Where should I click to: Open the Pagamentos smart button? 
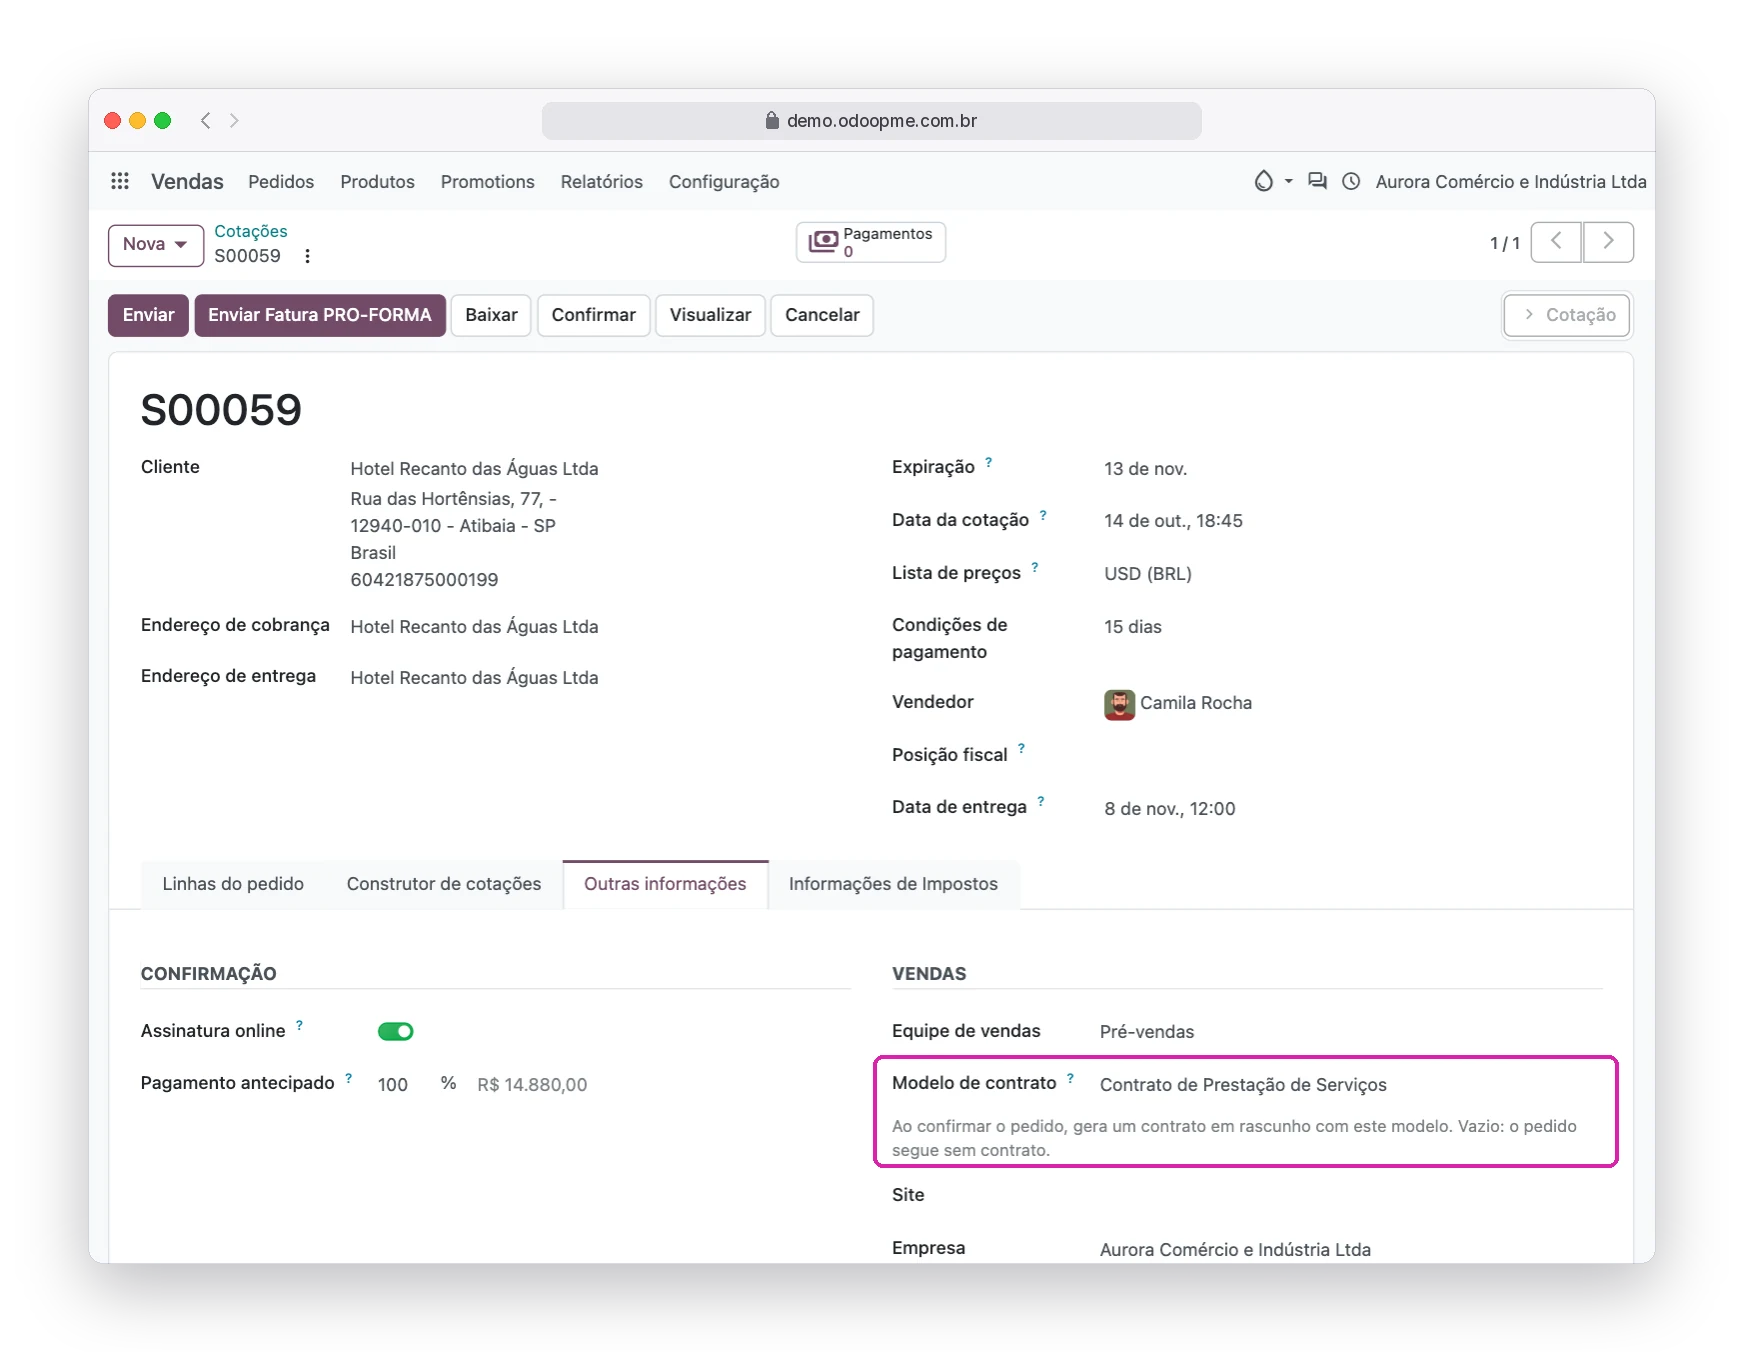click(x=871, y=242)
